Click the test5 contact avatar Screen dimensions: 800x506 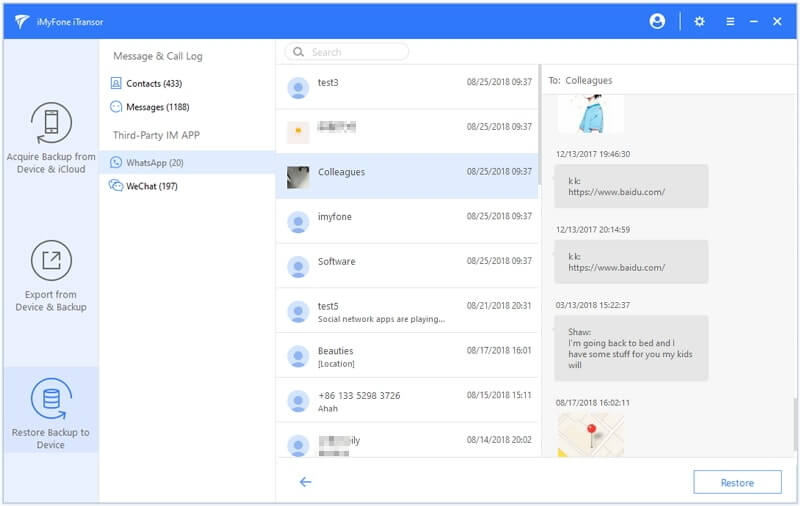pyautogui.click(x=298, y=312)
